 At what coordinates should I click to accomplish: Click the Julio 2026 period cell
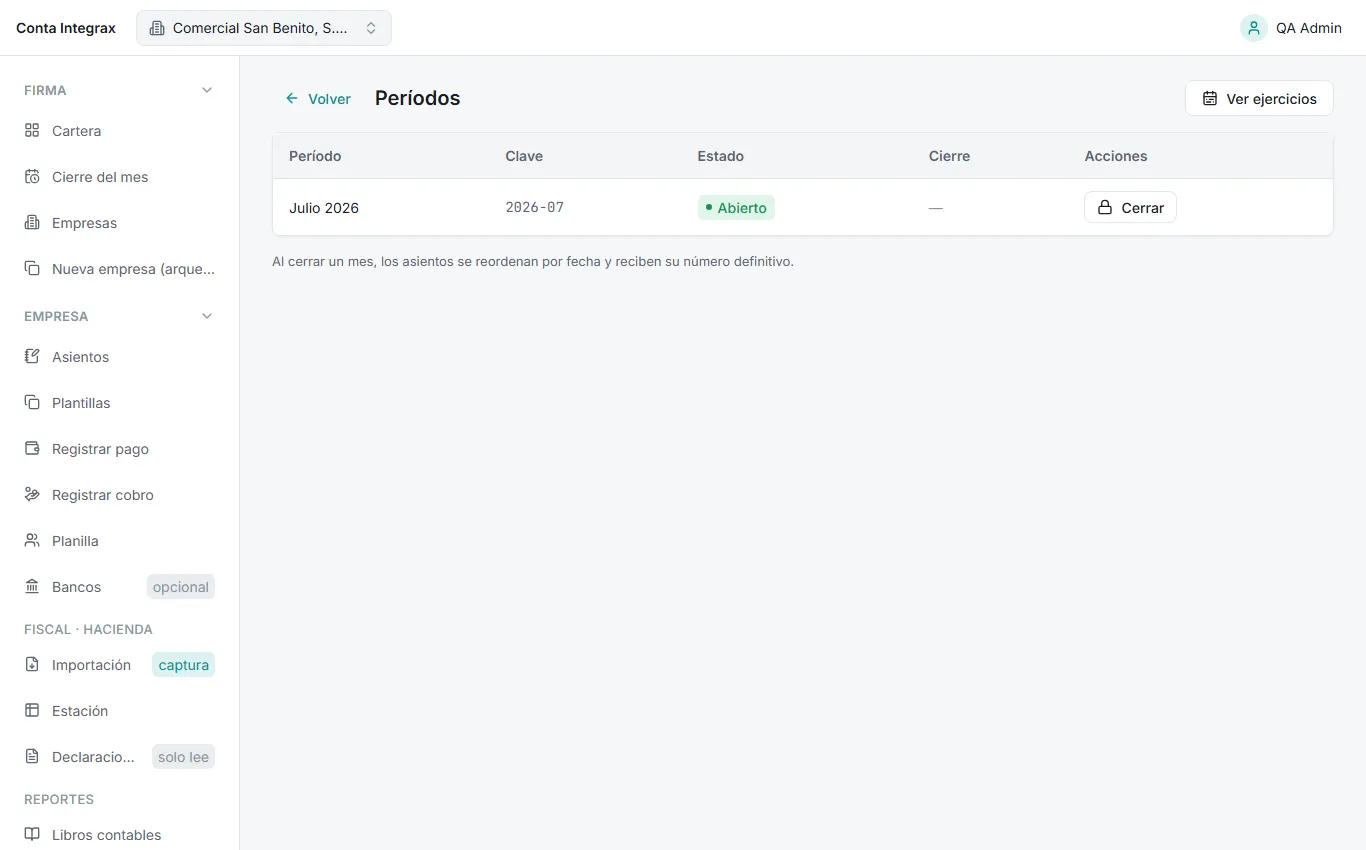(324, 208)
